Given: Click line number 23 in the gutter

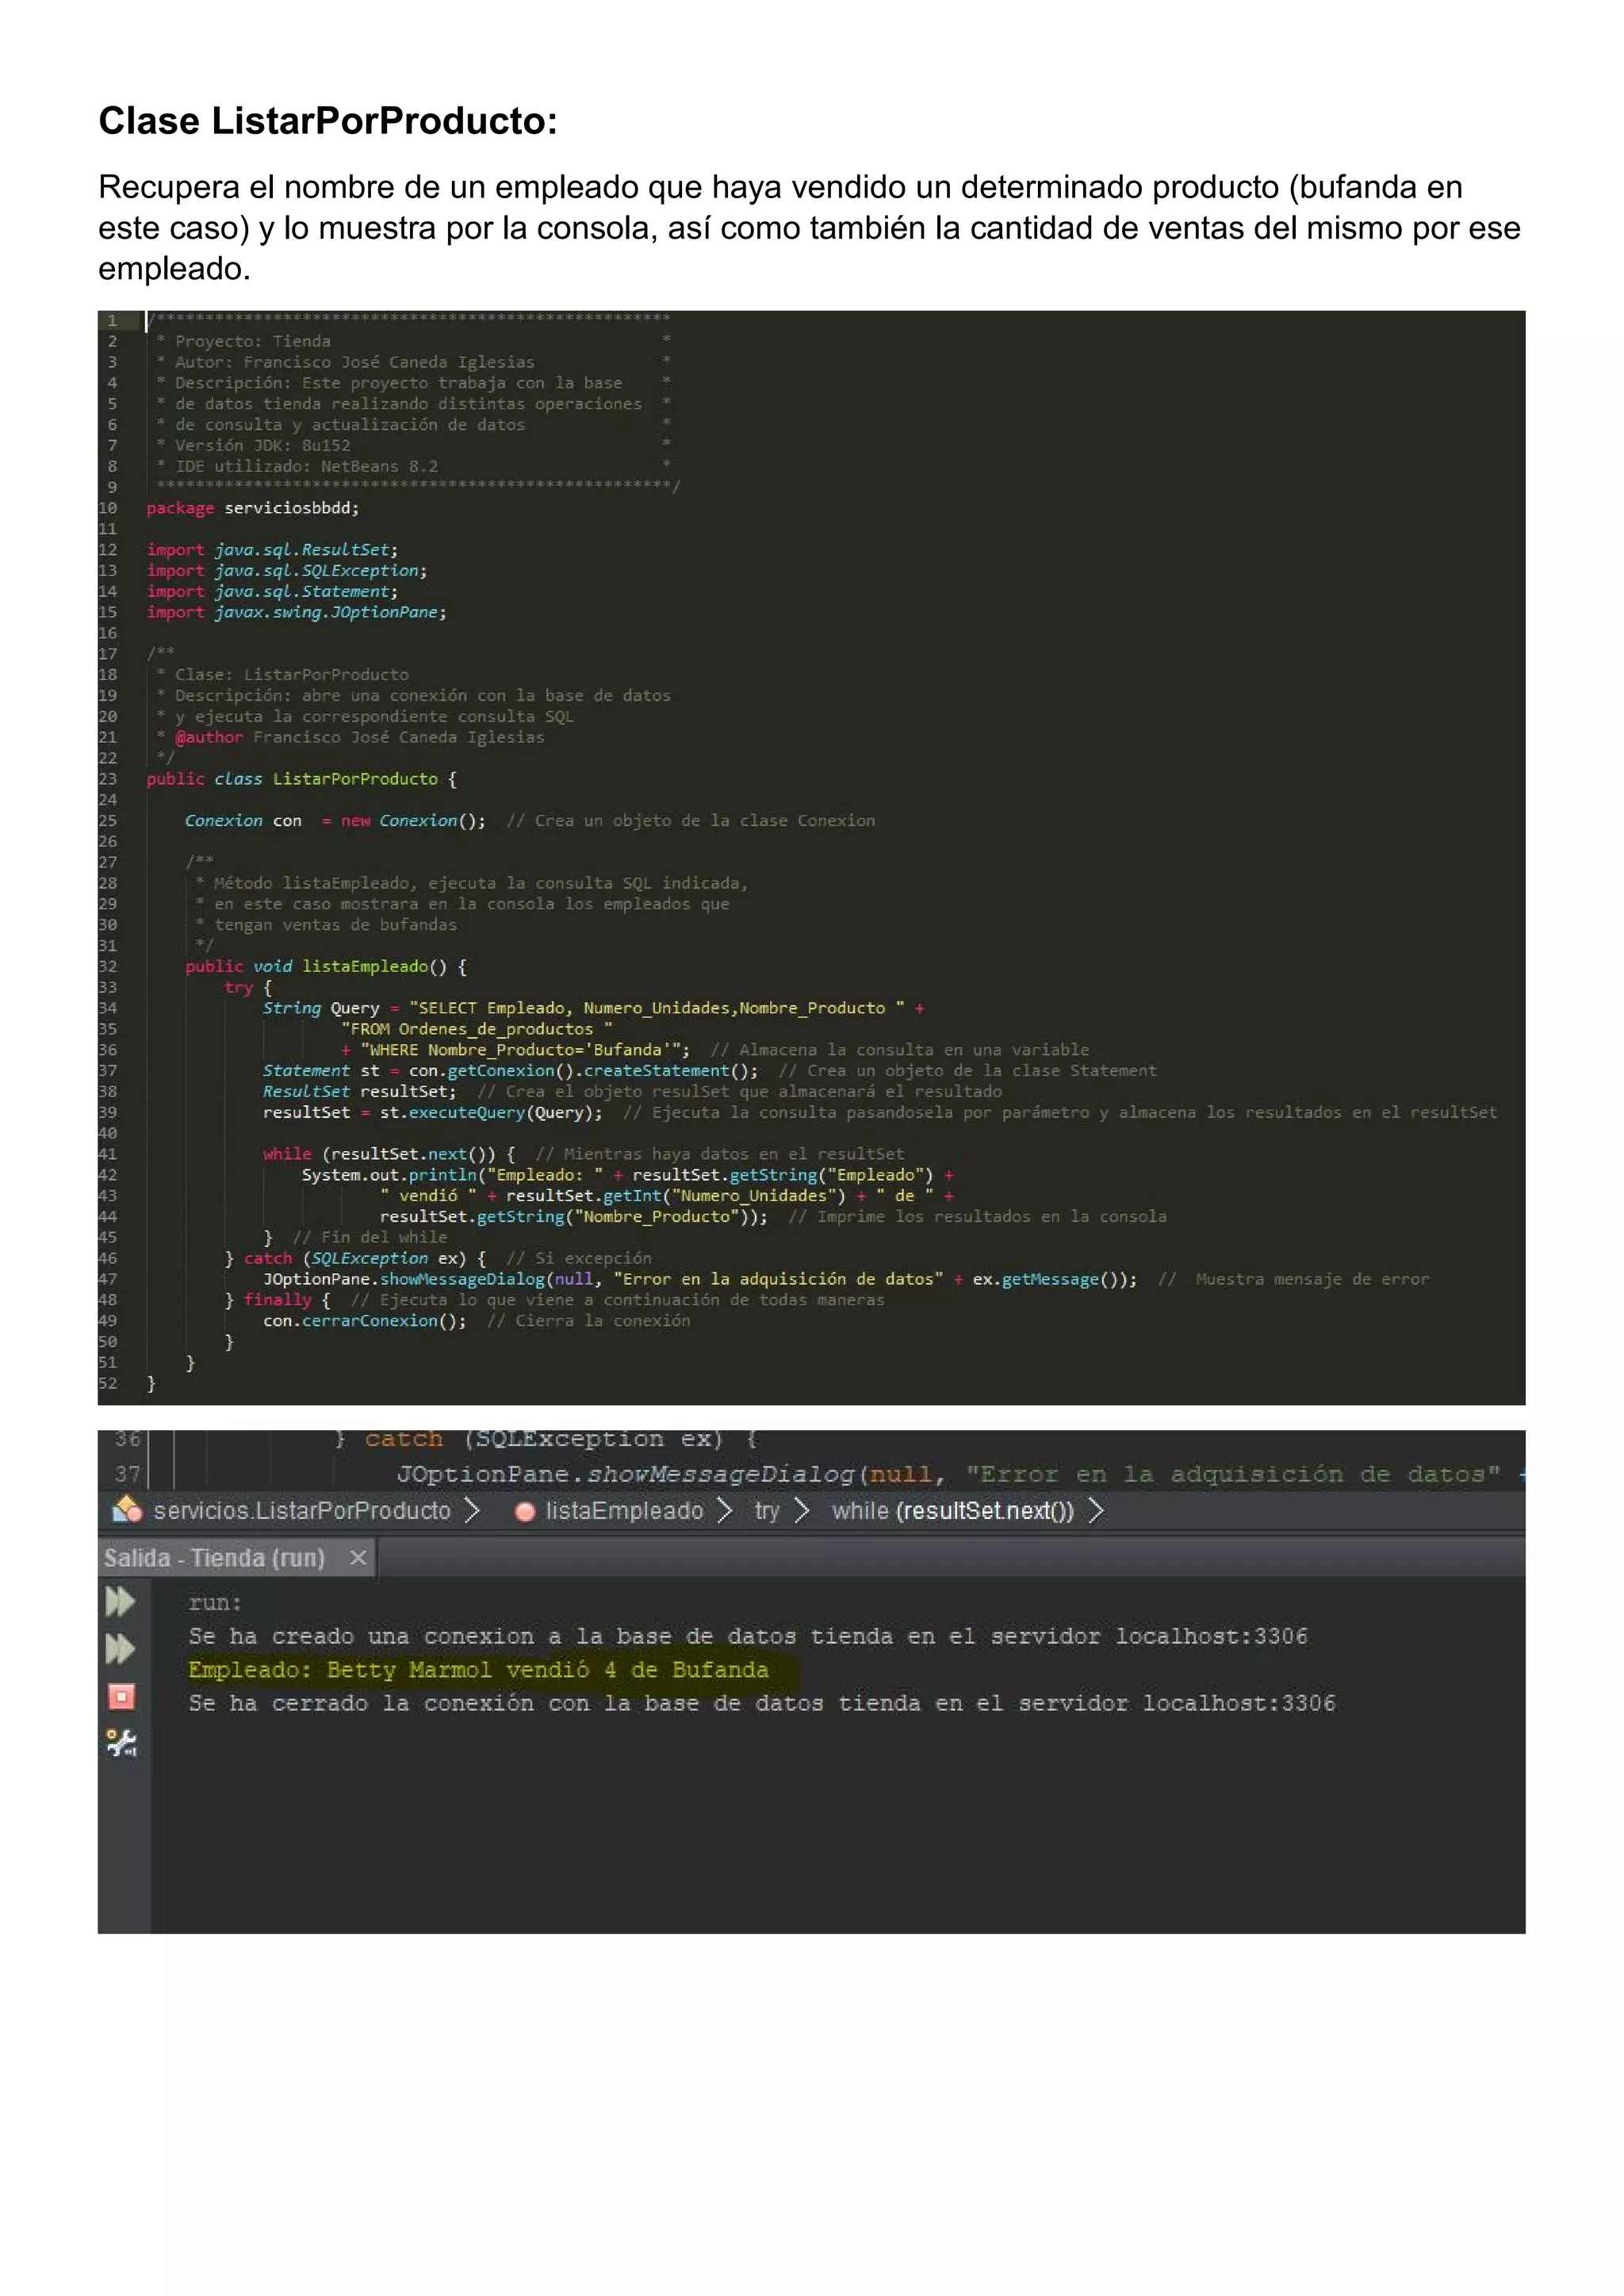Looking at the screenshot, I should tap(107, 779).
